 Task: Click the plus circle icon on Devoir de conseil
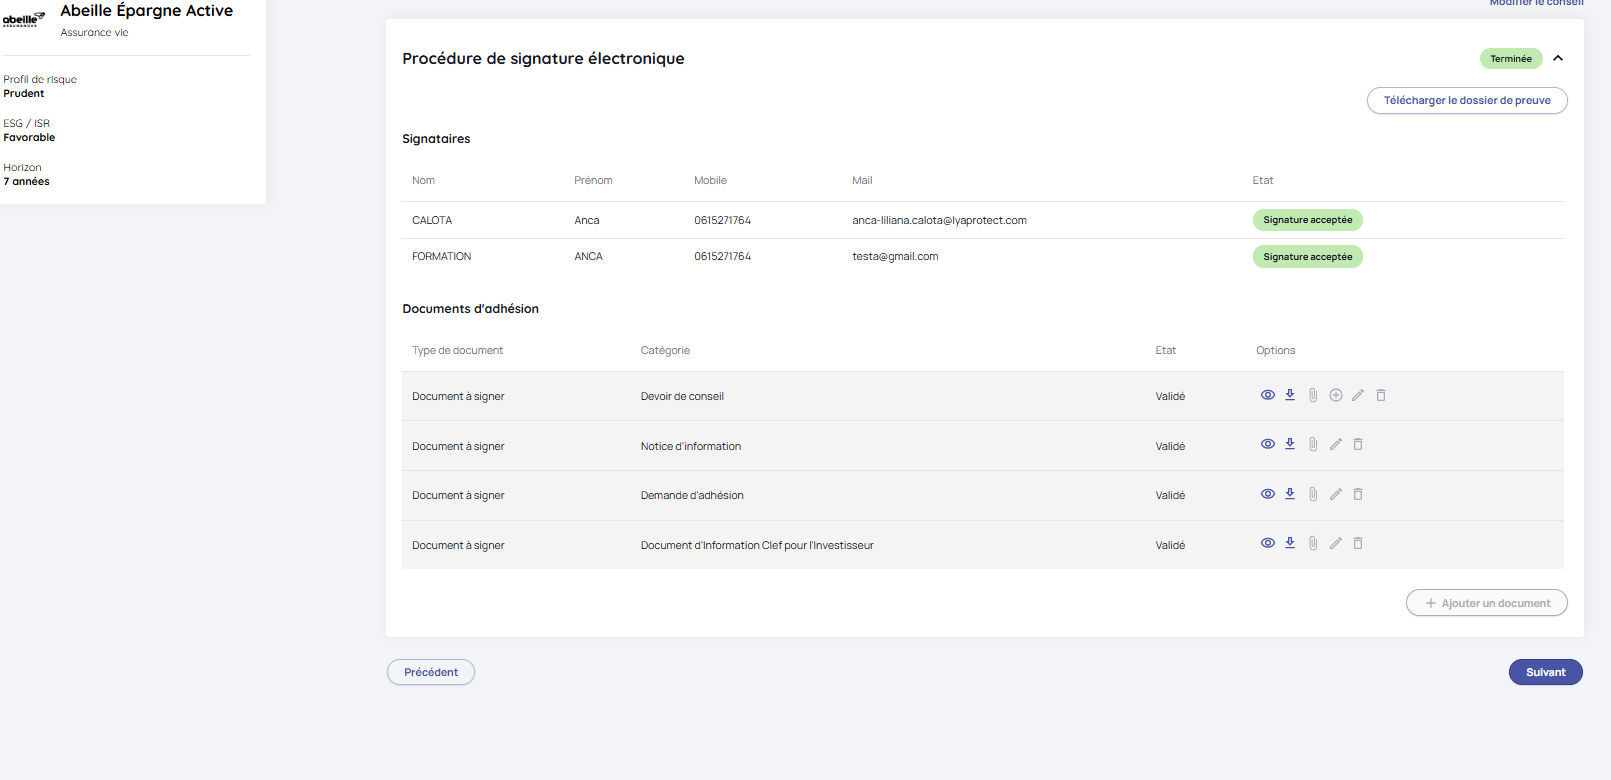tap(1336, 395)
